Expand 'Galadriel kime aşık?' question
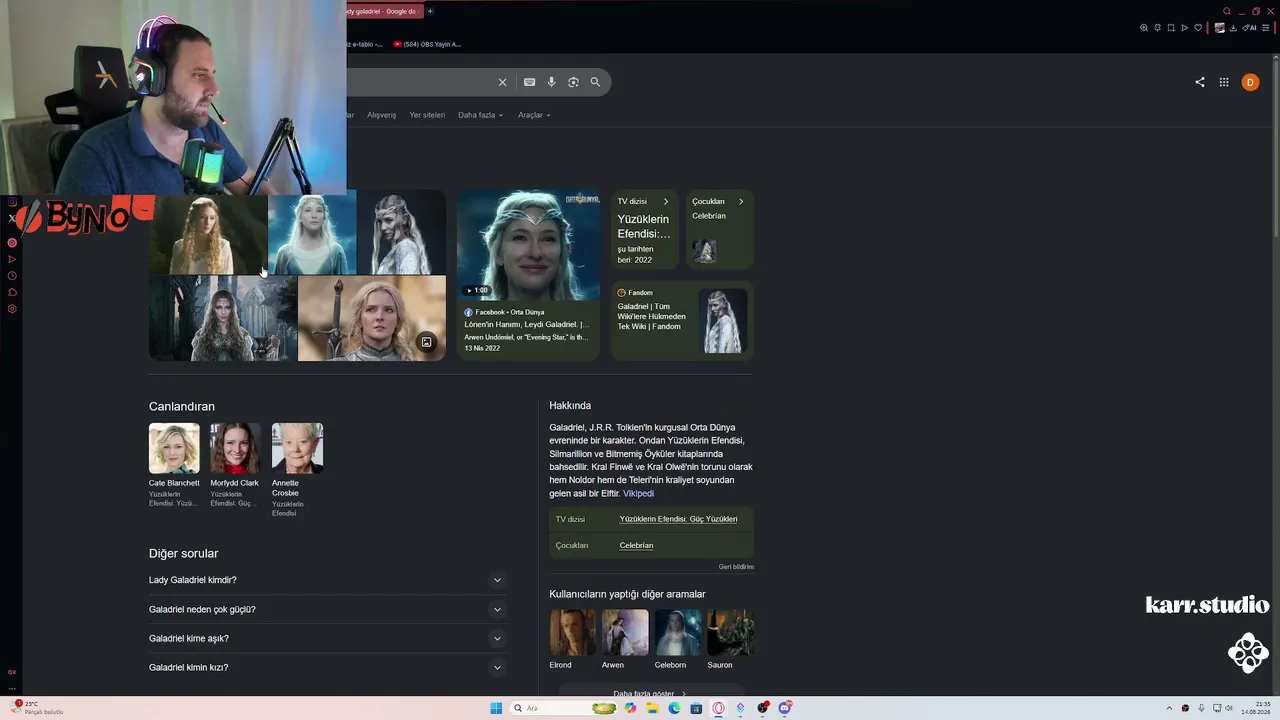 tap(328, 638)
